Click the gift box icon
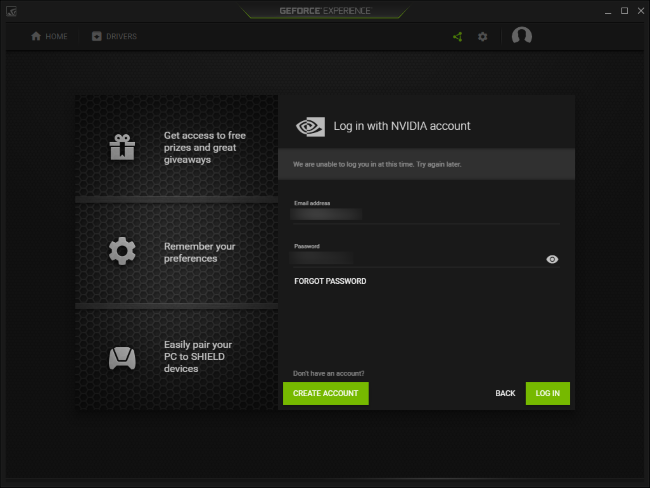Viewport: 650px width, 488px height. click(x=122, y=147)
